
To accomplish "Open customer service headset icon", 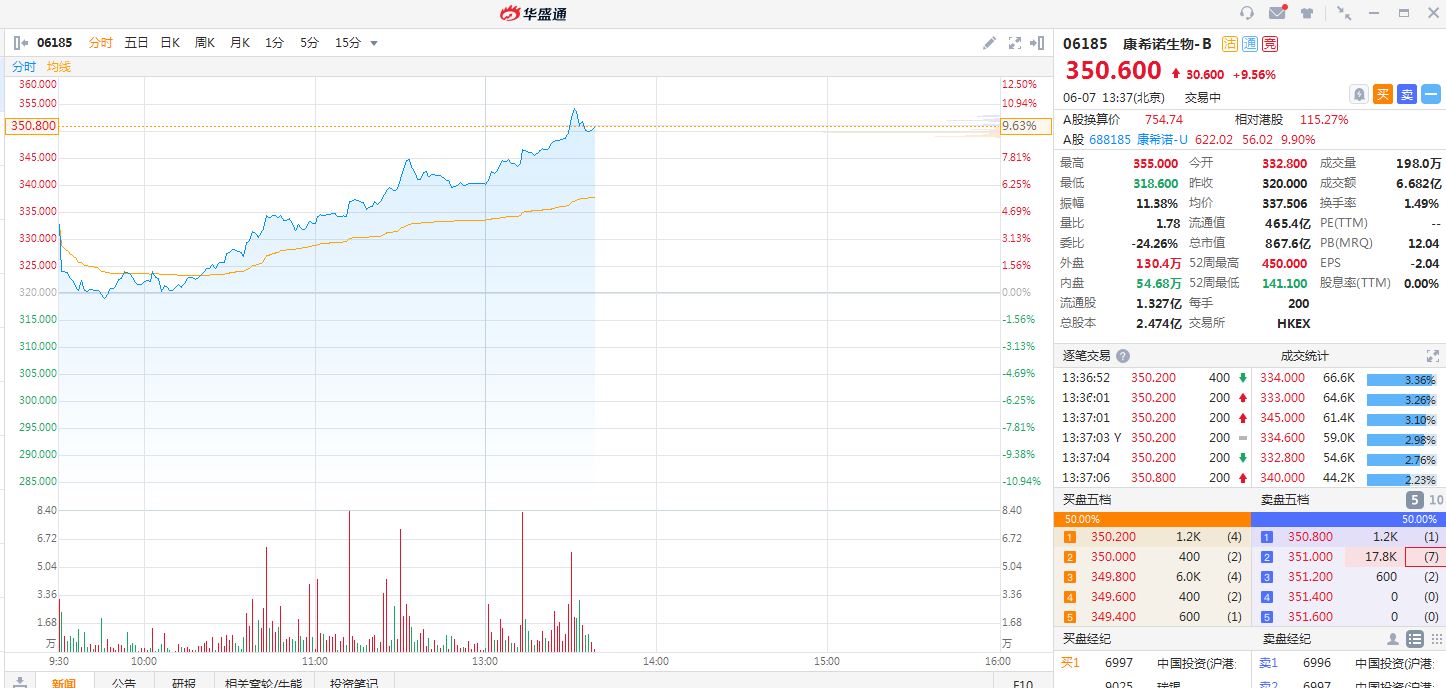I will (x=1246, y=13).
